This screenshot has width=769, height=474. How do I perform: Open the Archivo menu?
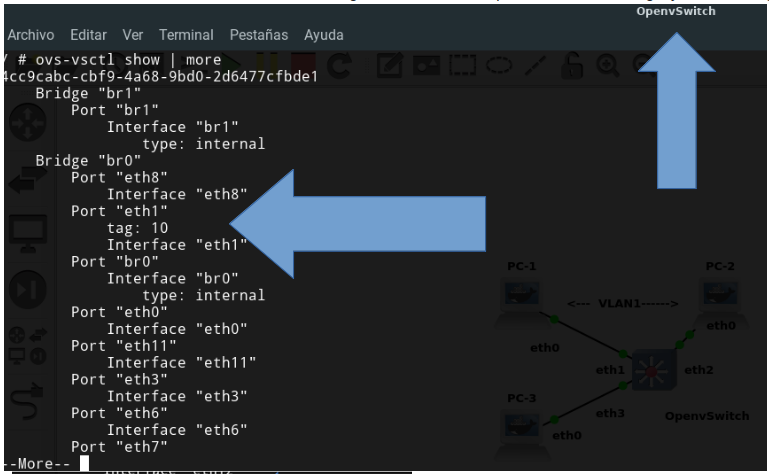coord(30,35)
